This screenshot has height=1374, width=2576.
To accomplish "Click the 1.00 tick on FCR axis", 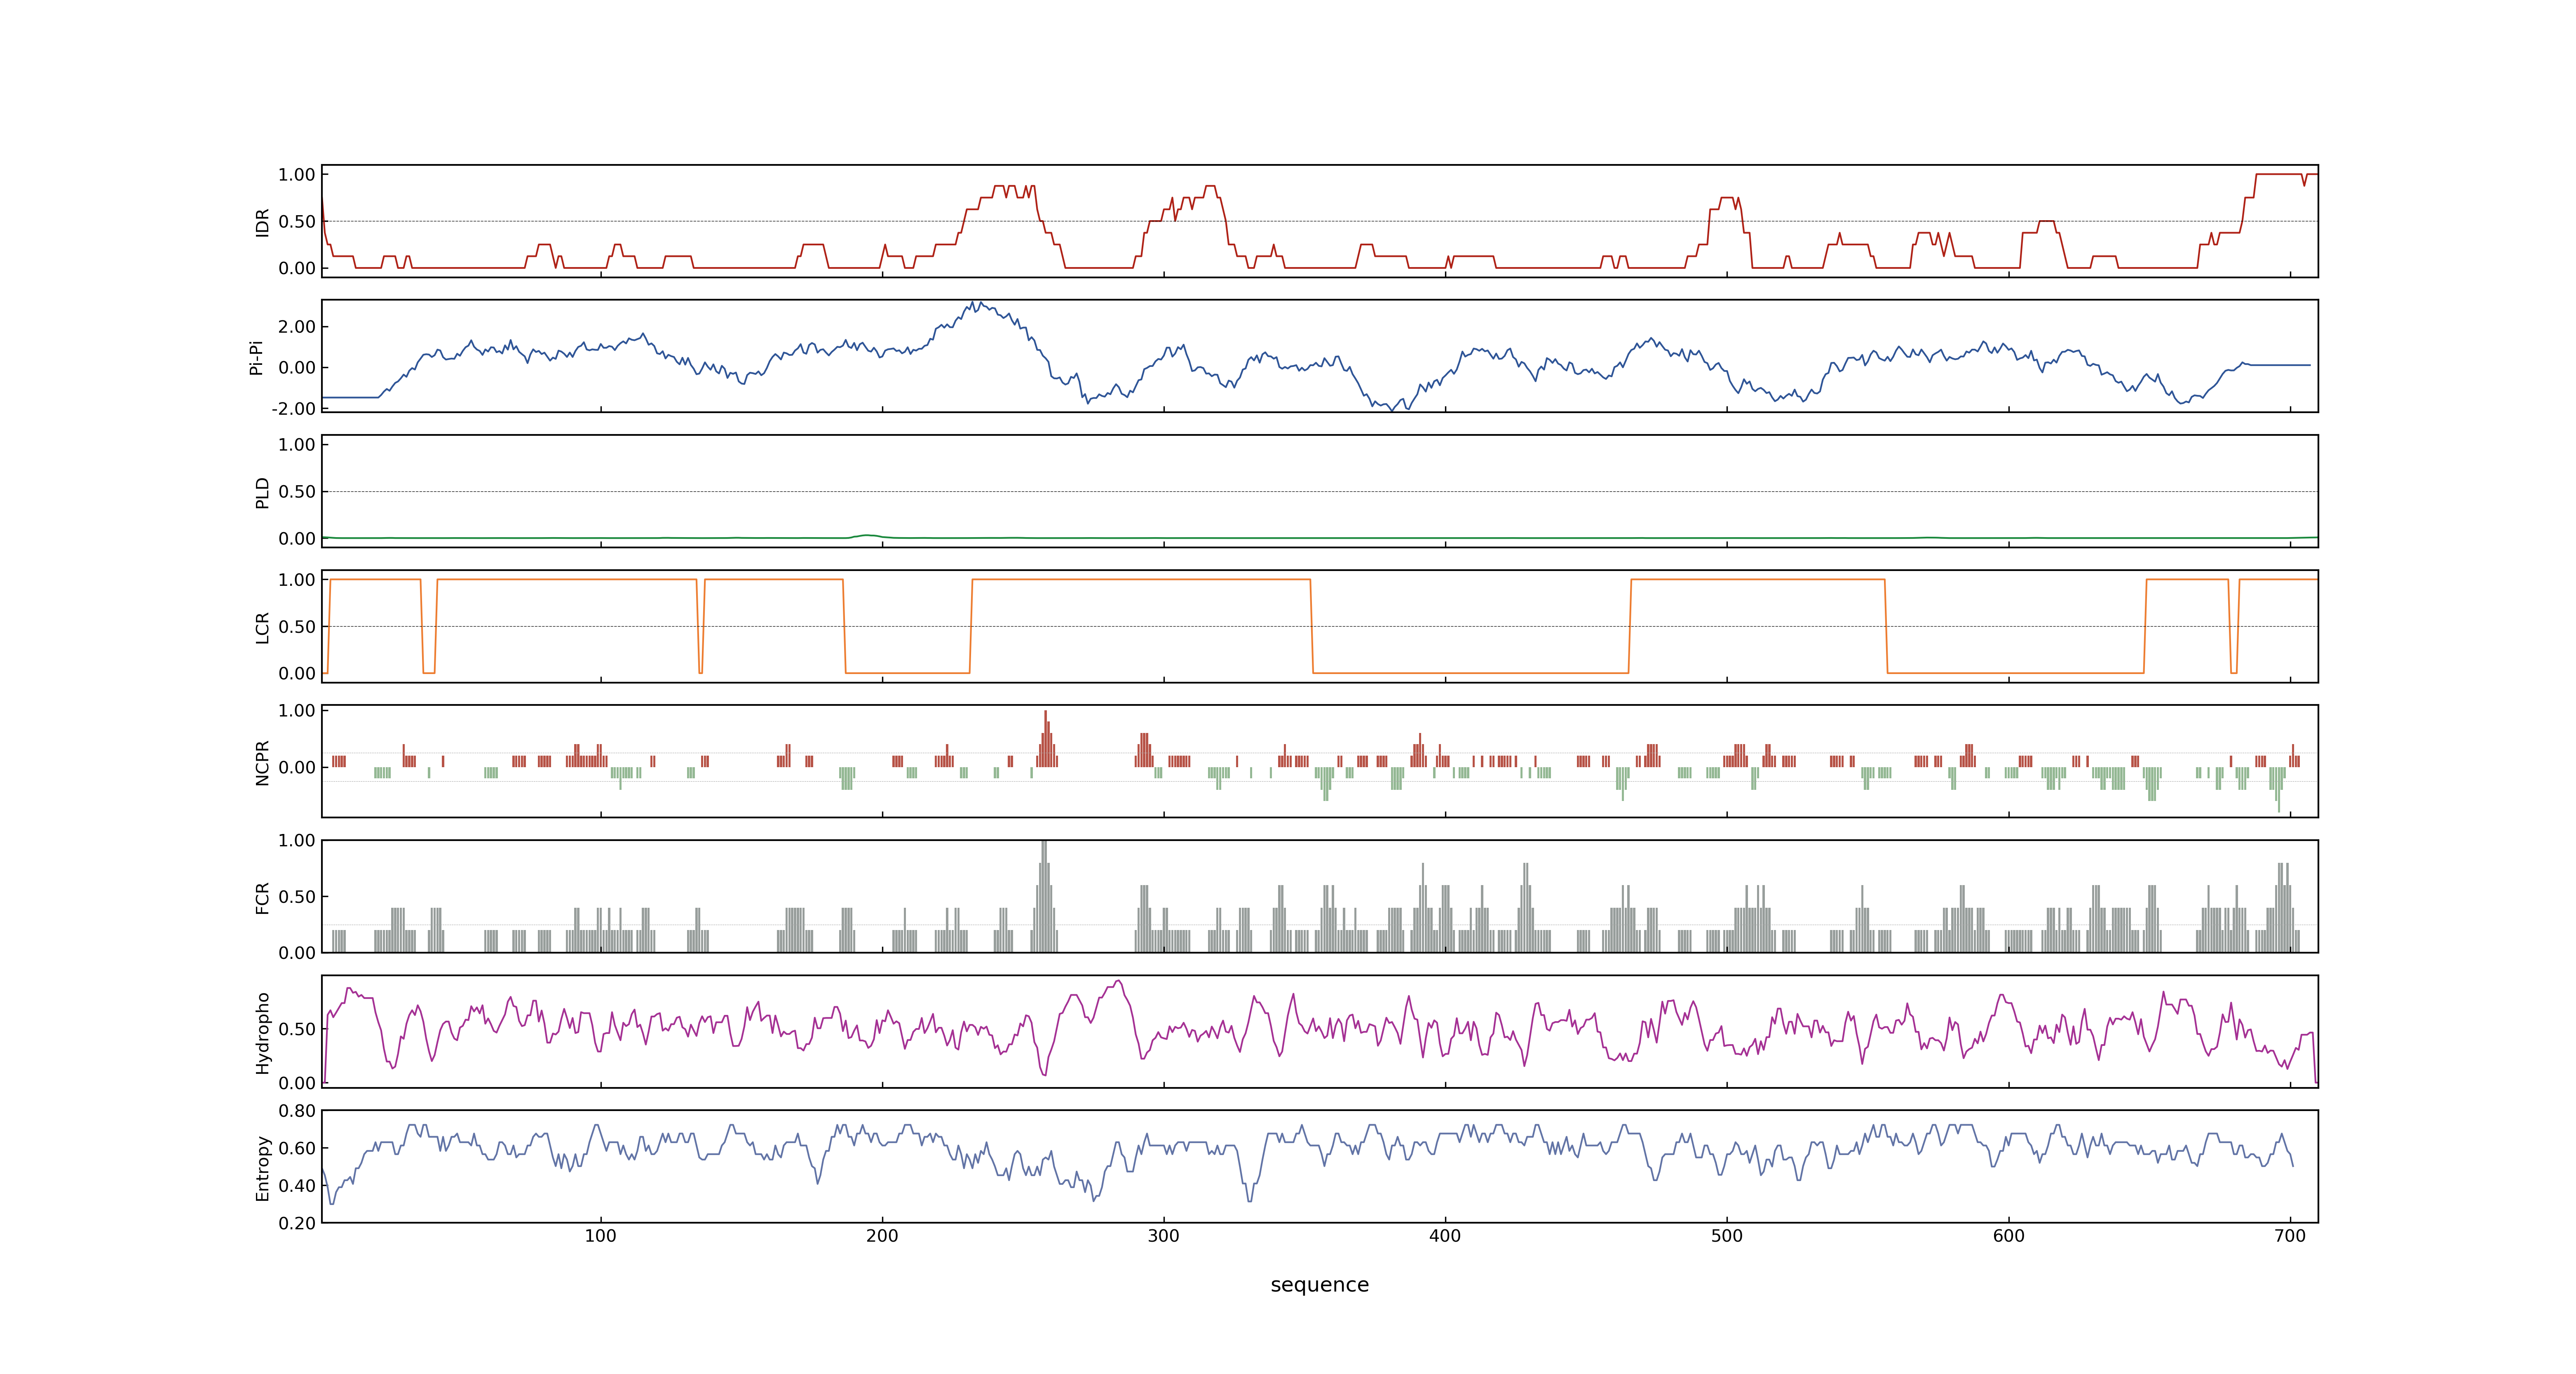I will 297,841.
